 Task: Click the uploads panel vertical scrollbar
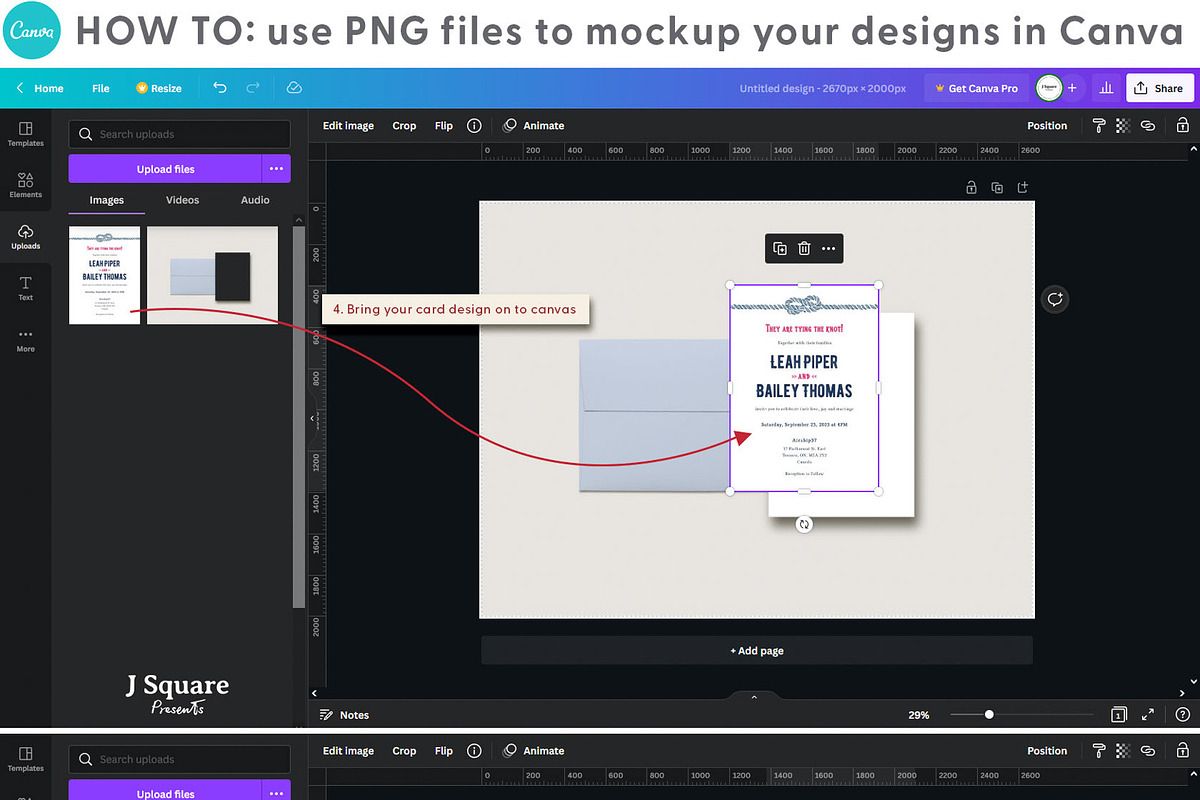click(x=298, y=418)
